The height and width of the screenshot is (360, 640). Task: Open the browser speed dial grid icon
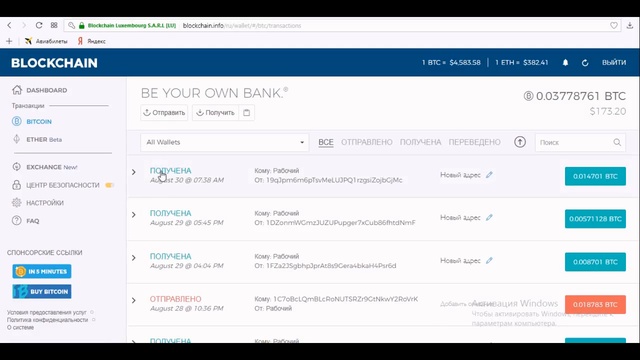(54, 25)
